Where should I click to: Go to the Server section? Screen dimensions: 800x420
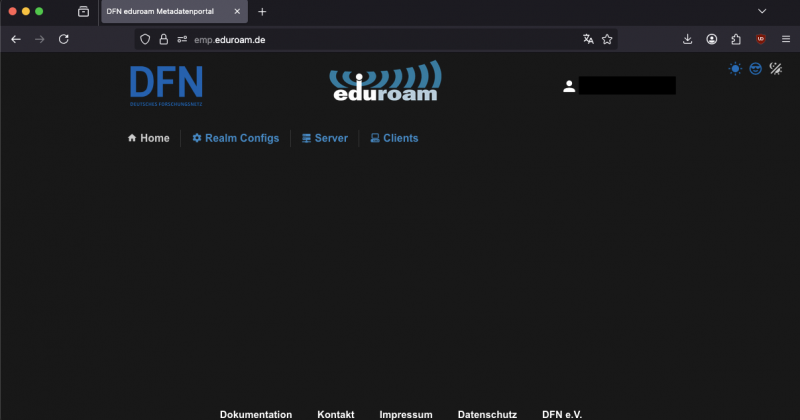click(324, 138)
